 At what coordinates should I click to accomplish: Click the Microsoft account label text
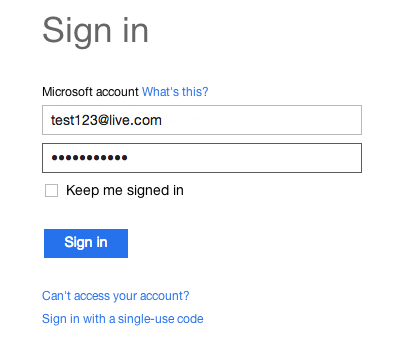[90, 92]
